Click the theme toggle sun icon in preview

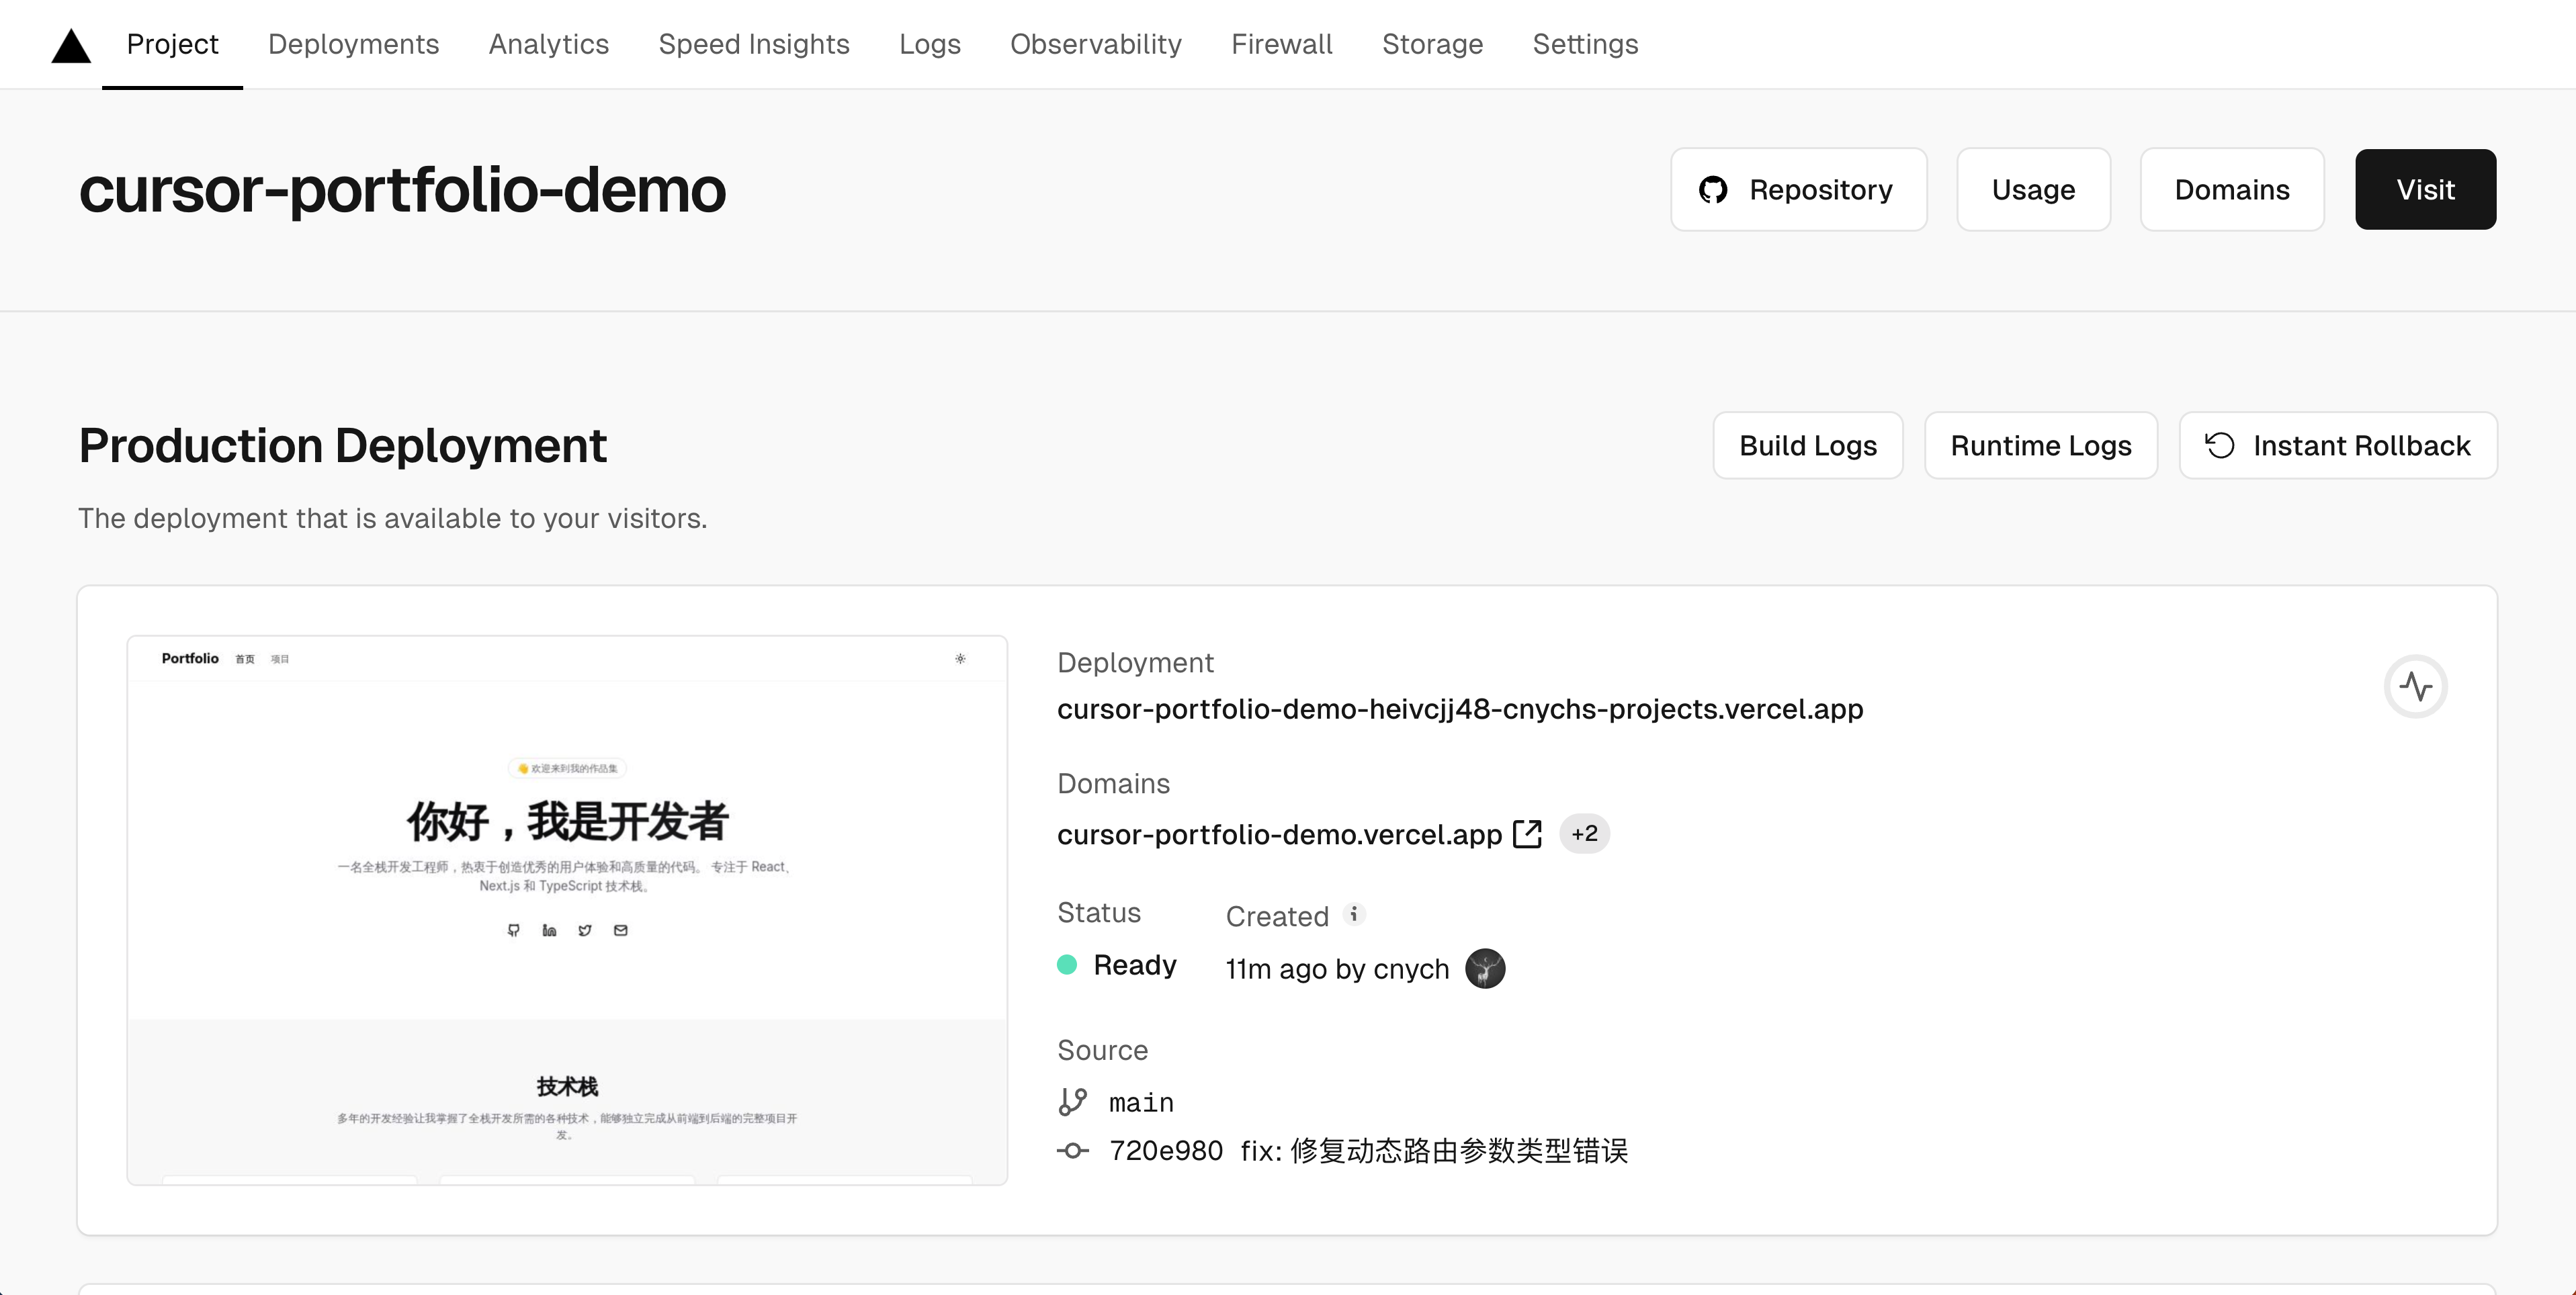tap(960, 658)
